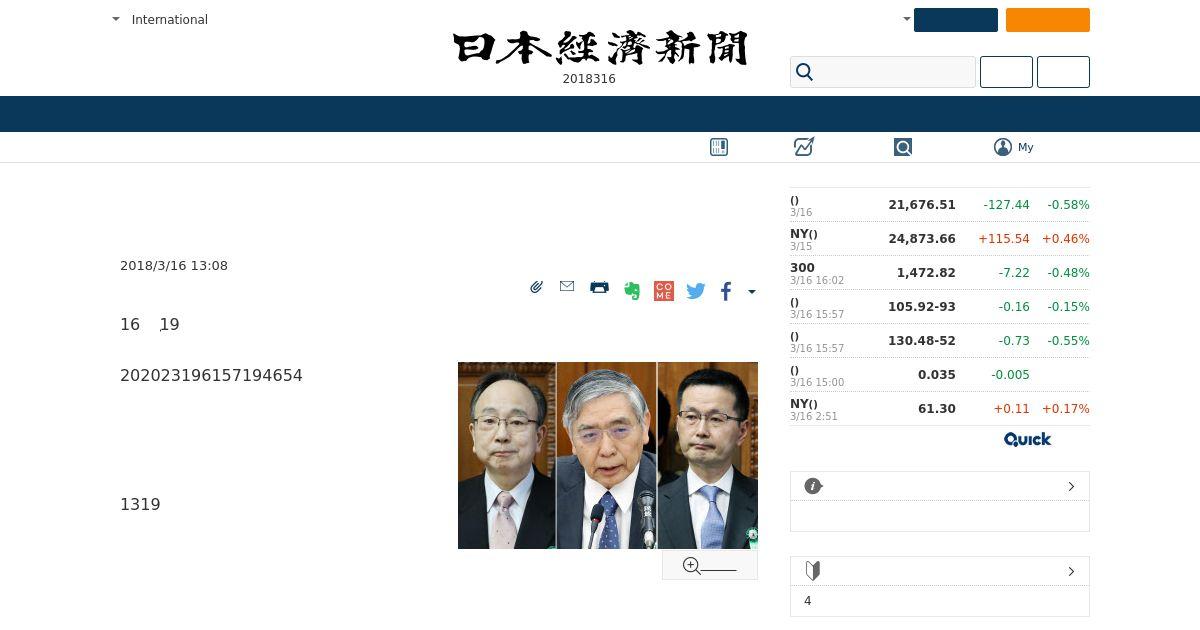The width and height of the screenshot is (1200, 630).
Task: Expand more share options arrow
Action: [752, 292]
